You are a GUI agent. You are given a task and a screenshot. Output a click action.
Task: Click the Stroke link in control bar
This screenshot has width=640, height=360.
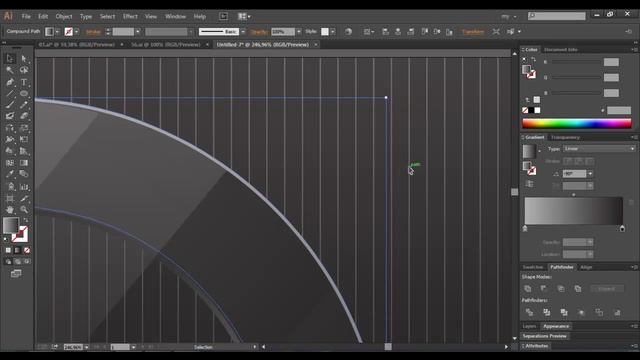[x=93, y=32]
